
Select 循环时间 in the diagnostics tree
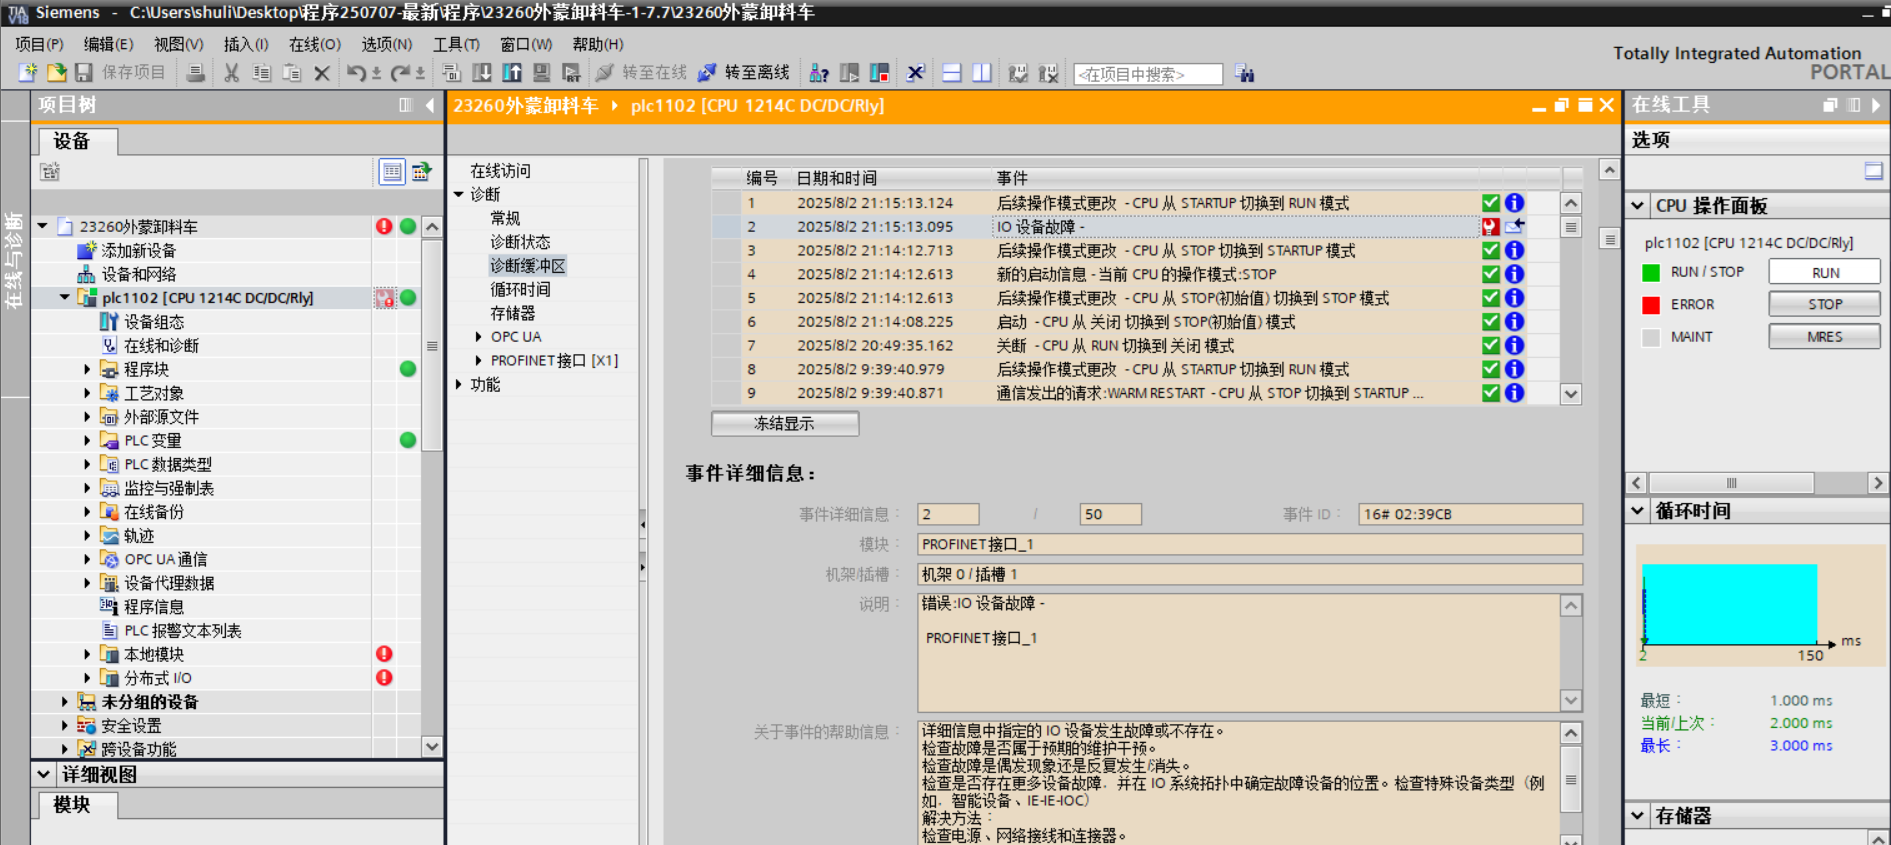tap(520, 290)
